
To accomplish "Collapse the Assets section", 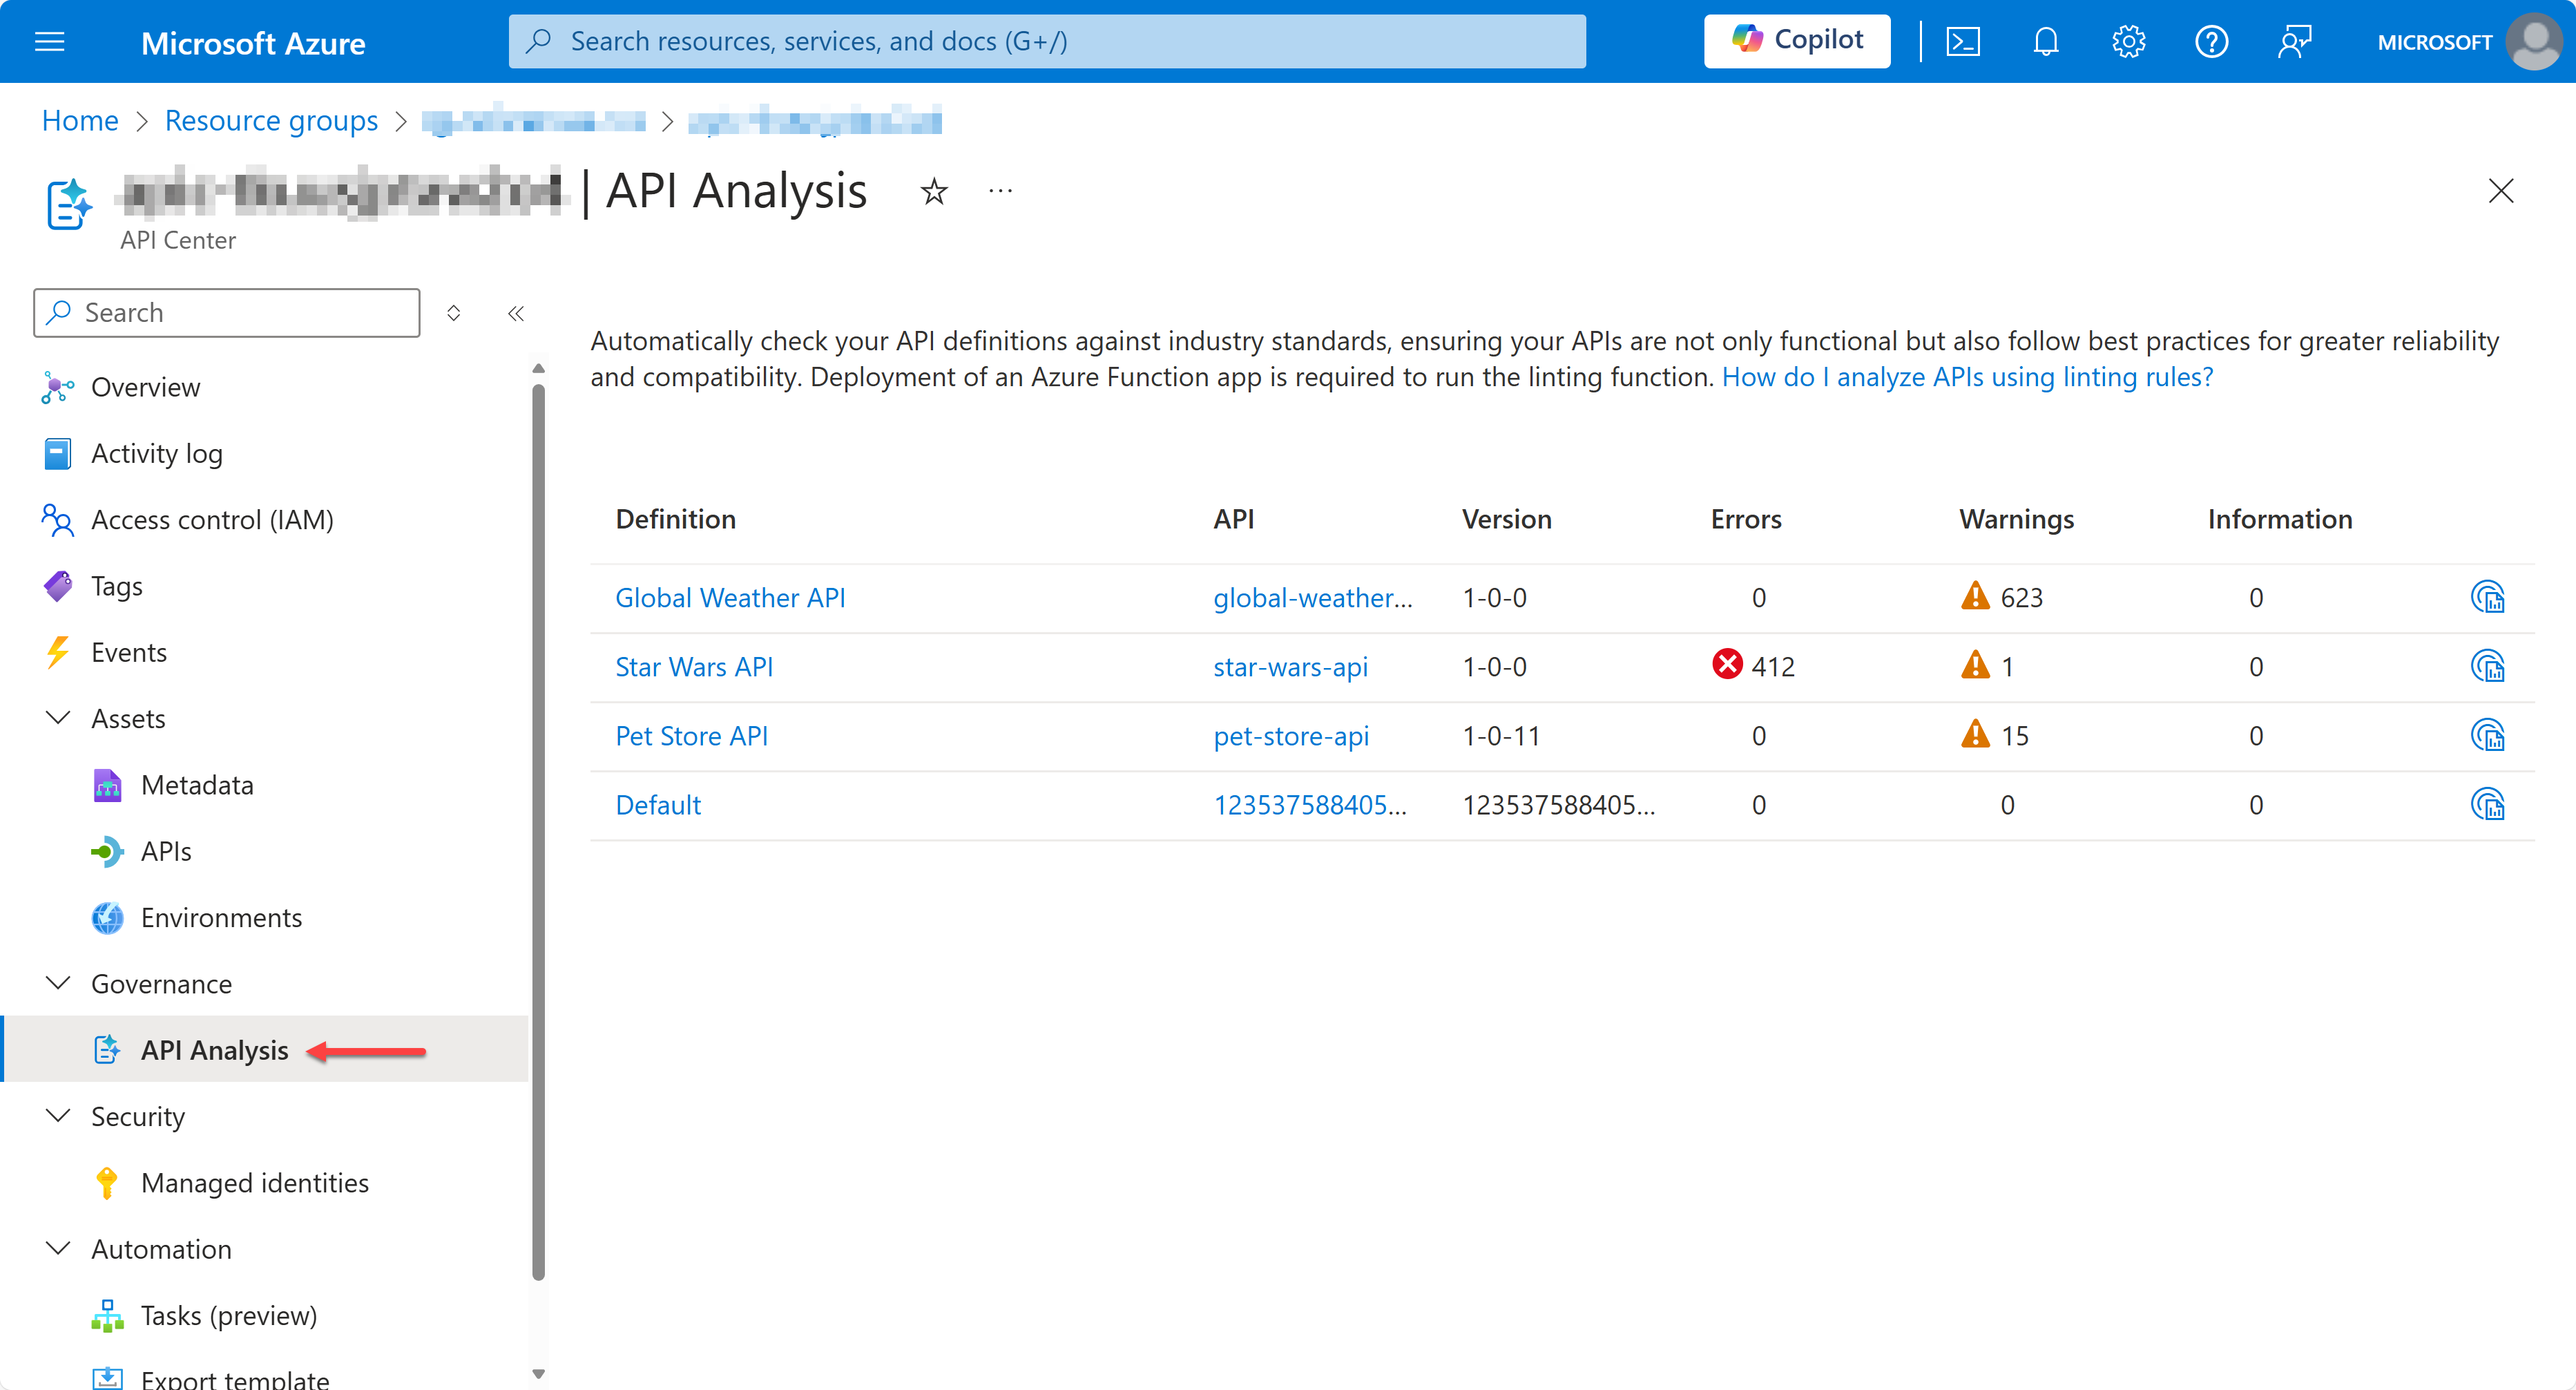I will coord(59,718).
